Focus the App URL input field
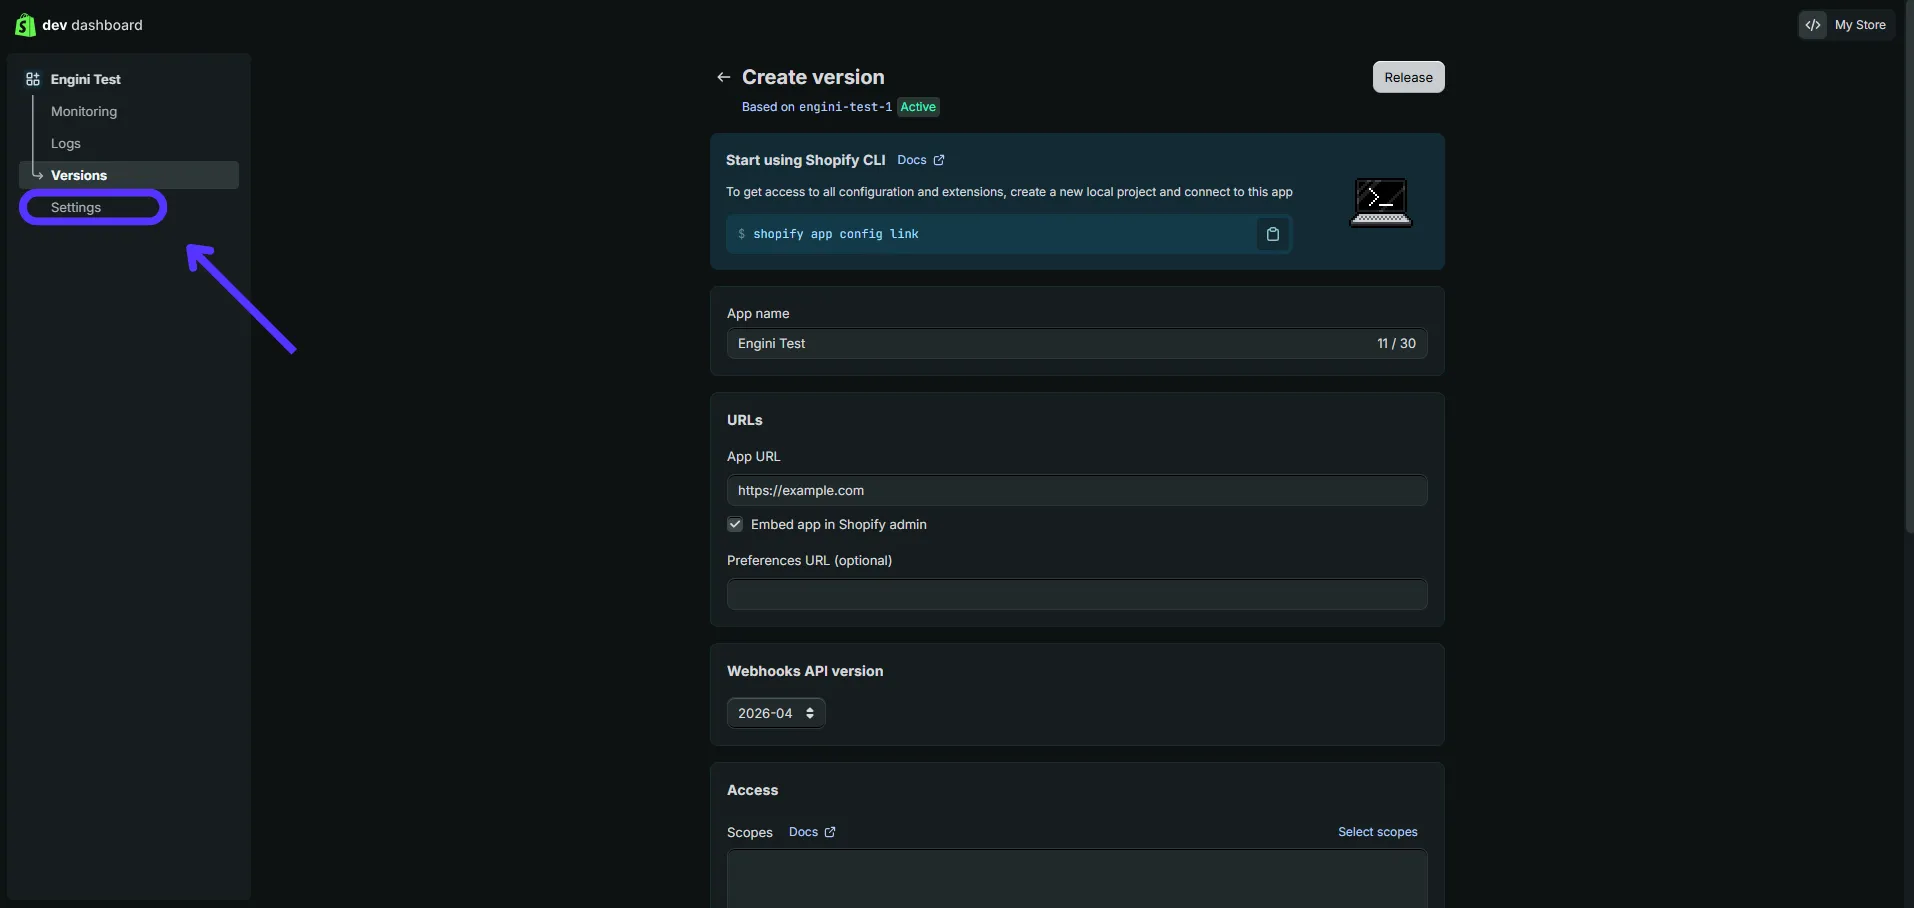Image resolution: width=1914 pixels, height=908 pixels. (1077, 490)
